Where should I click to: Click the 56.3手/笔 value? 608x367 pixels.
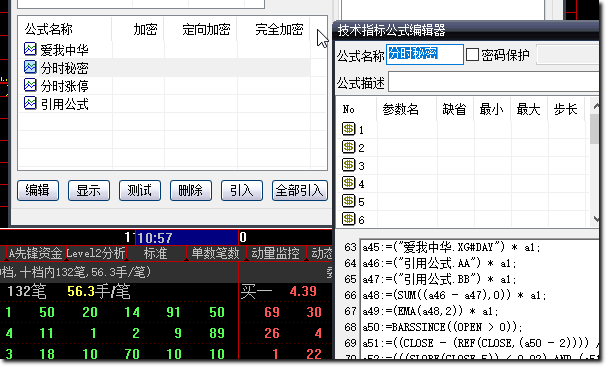point(98,291)
